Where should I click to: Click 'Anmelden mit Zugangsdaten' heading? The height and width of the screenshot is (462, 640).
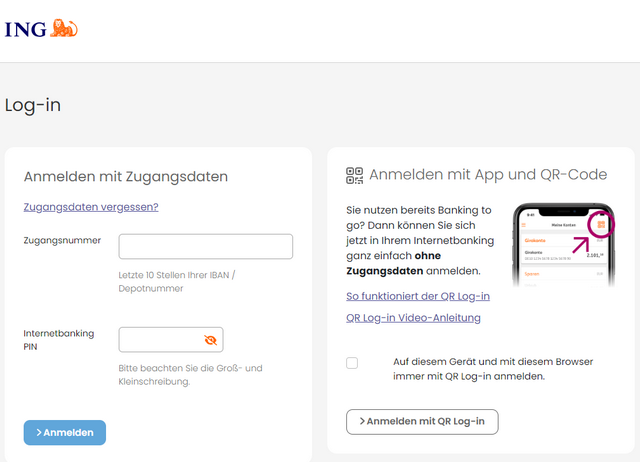tap(126, 177)
